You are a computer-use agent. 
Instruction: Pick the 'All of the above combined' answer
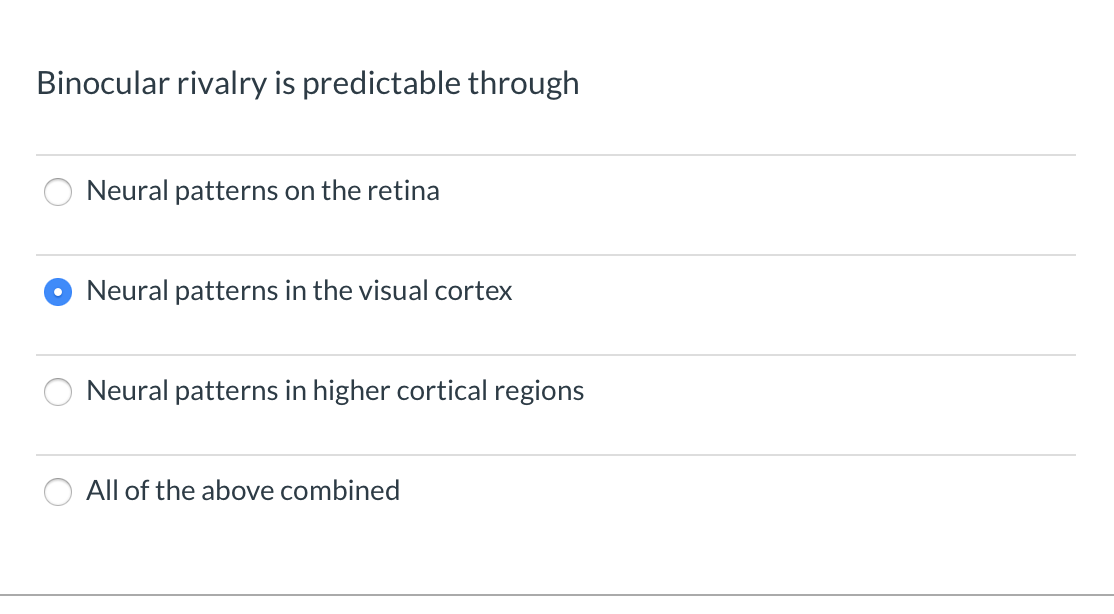(x=58, y=492)
